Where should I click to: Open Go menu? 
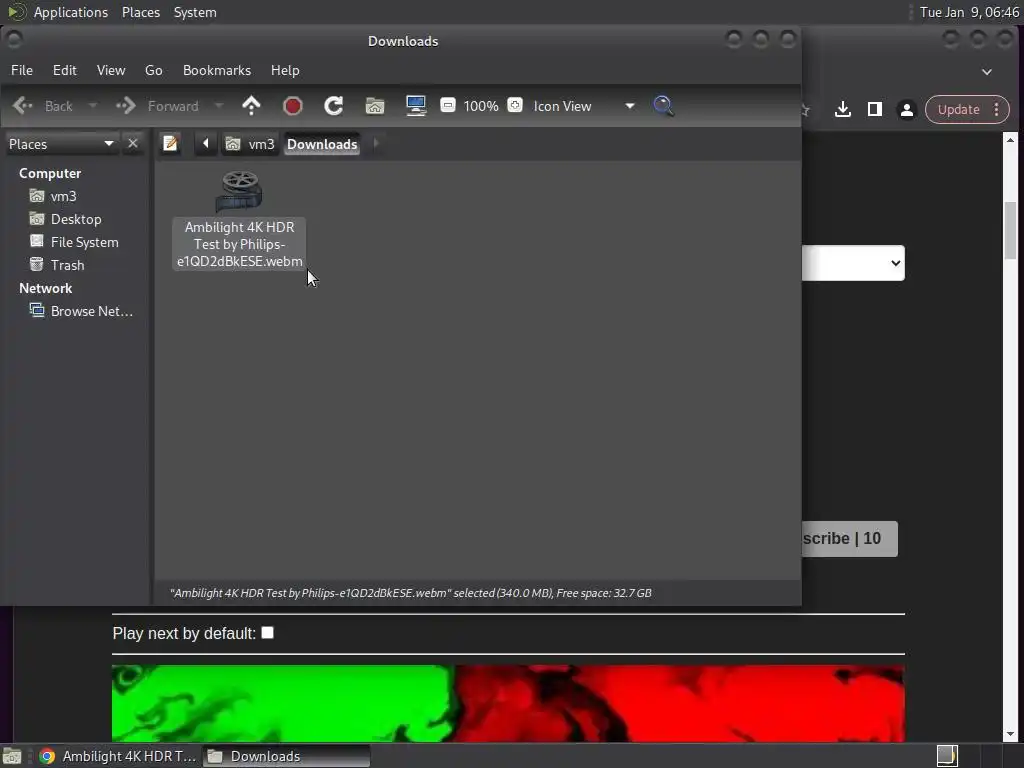point(153,70)
